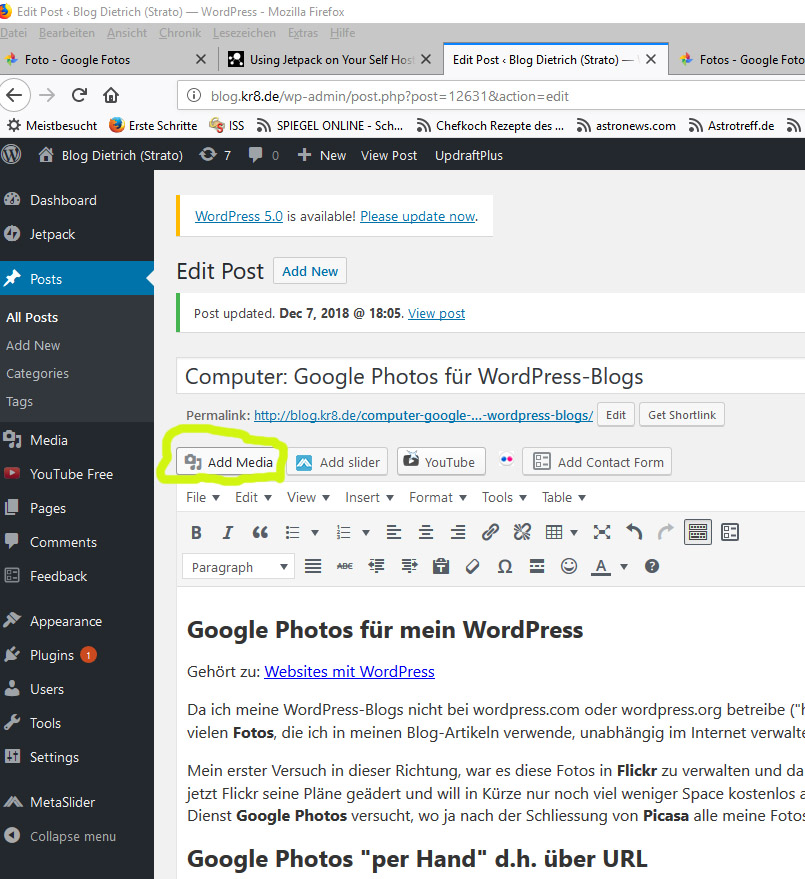Follow the 'Please update now' link
Screen dimensions: 805x879
(417, 216)
